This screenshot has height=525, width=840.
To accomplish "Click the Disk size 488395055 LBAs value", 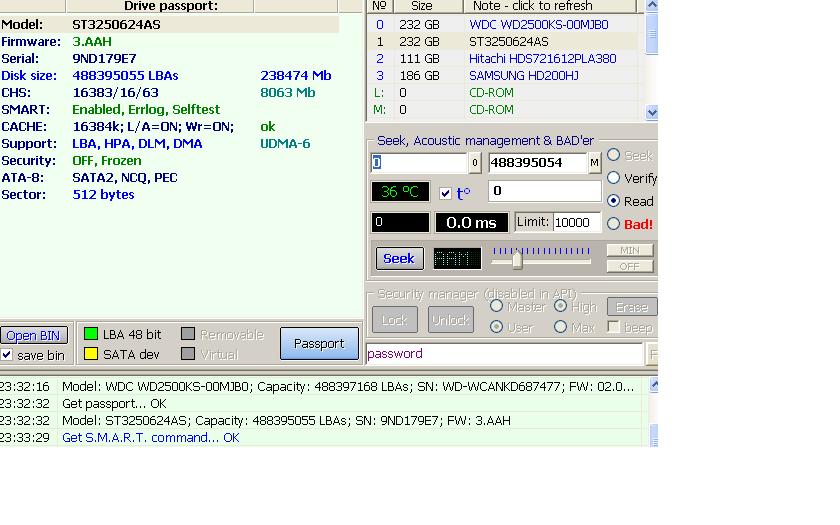I will [x=125, y=76].
